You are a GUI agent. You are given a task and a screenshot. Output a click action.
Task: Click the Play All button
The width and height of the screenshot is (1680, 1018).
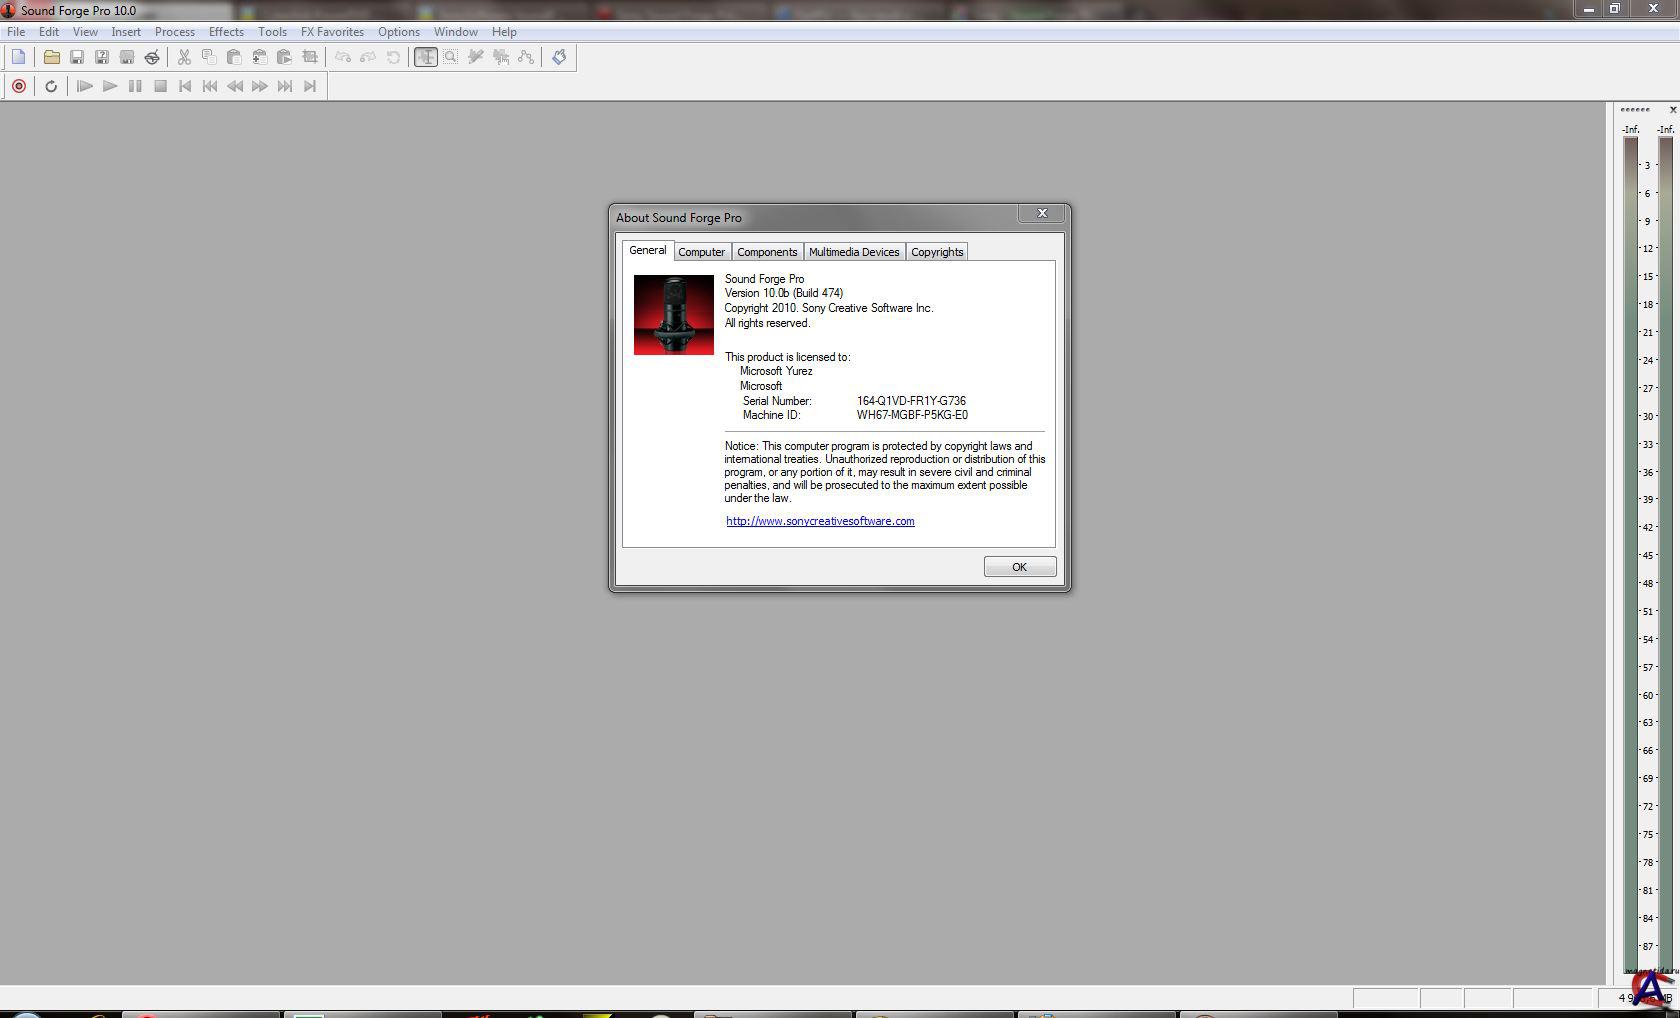point(85,86)
